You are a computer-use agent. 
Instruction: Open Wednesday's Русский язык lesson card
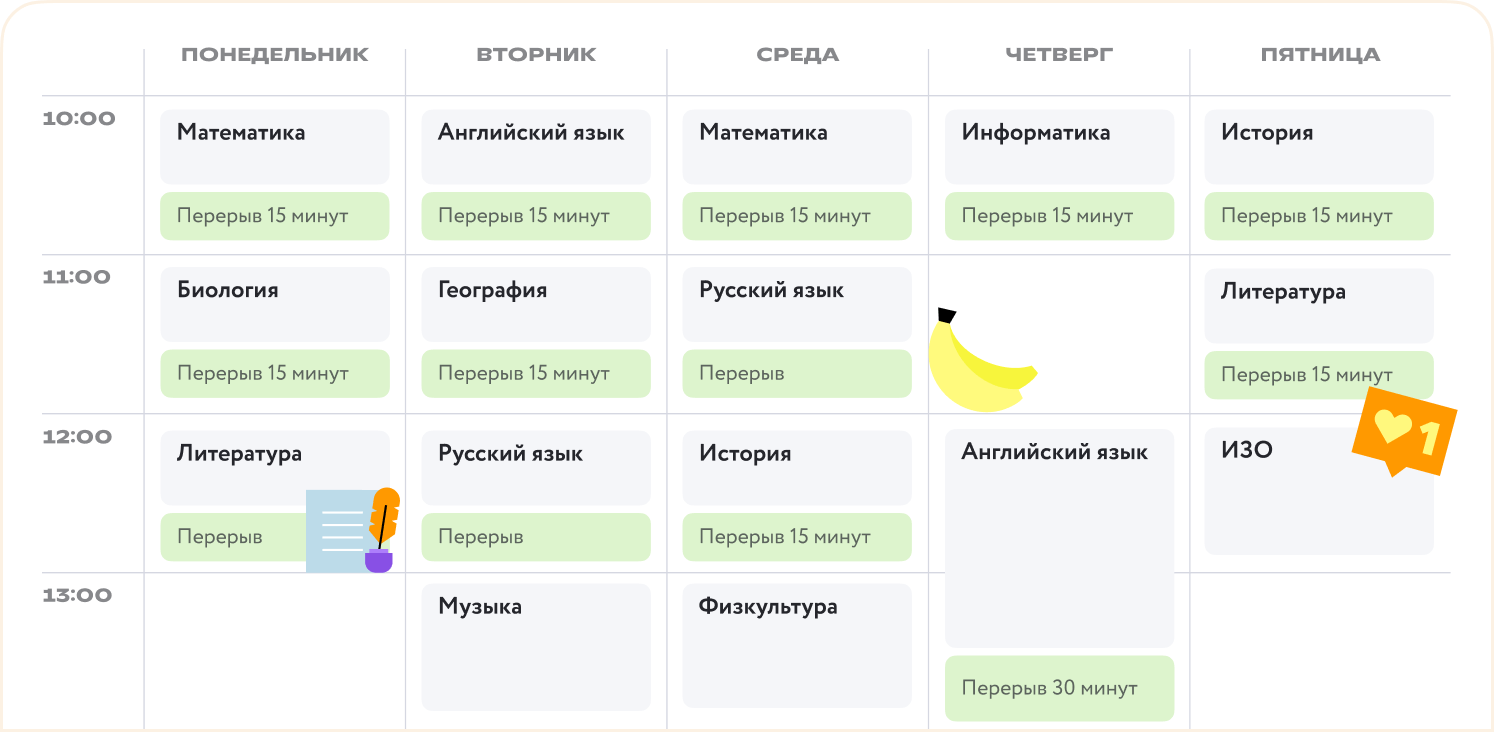[x=797, y=304]
